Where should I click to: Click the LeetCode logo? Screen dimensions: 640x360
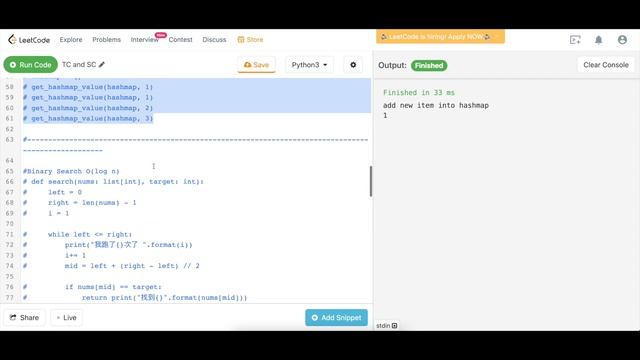[29, 40]
